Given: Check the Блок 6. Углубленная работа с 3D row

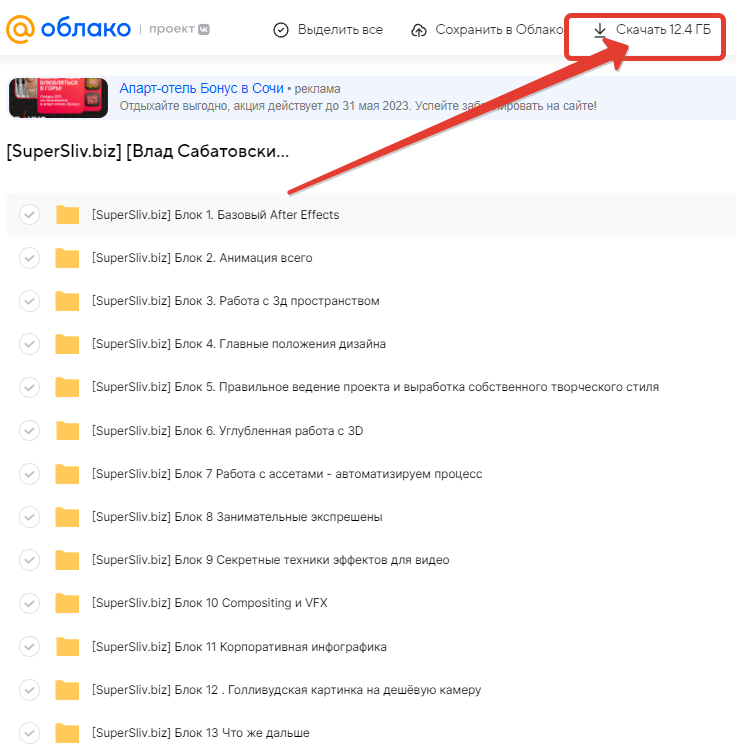Looking at the screenshot, I should [x=29, y=430].
